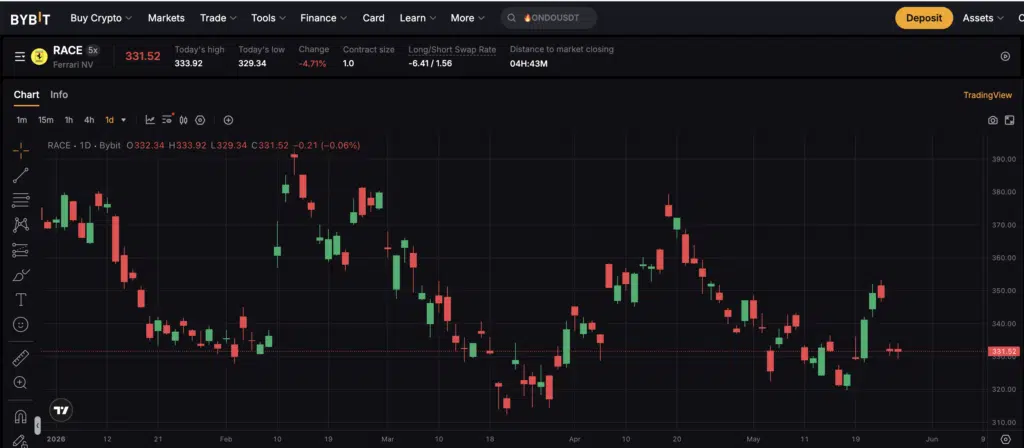The height and width of the screenshot is (448, 1024).
Task: Switch to the Info tab
Action: click(59, 95)
